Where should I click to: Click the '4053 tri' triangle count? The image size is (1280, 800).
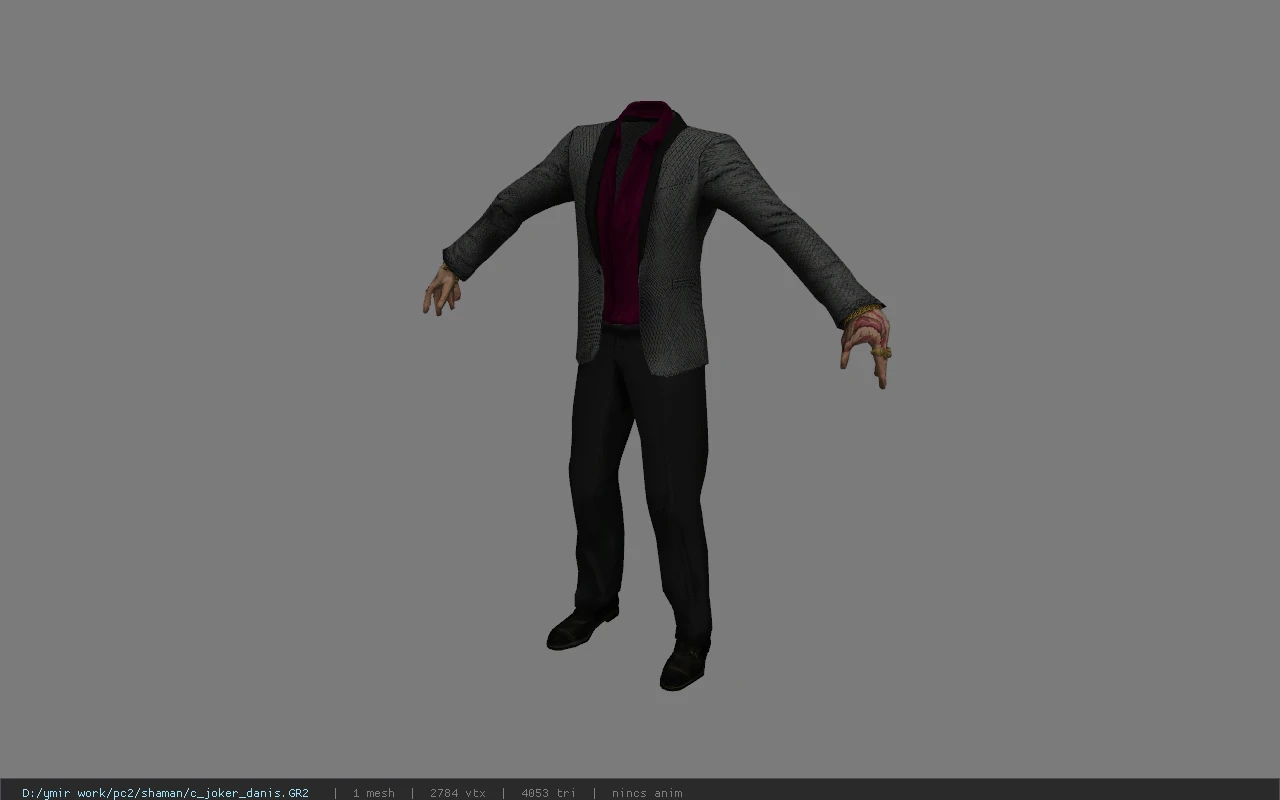[x=548, y=793]
